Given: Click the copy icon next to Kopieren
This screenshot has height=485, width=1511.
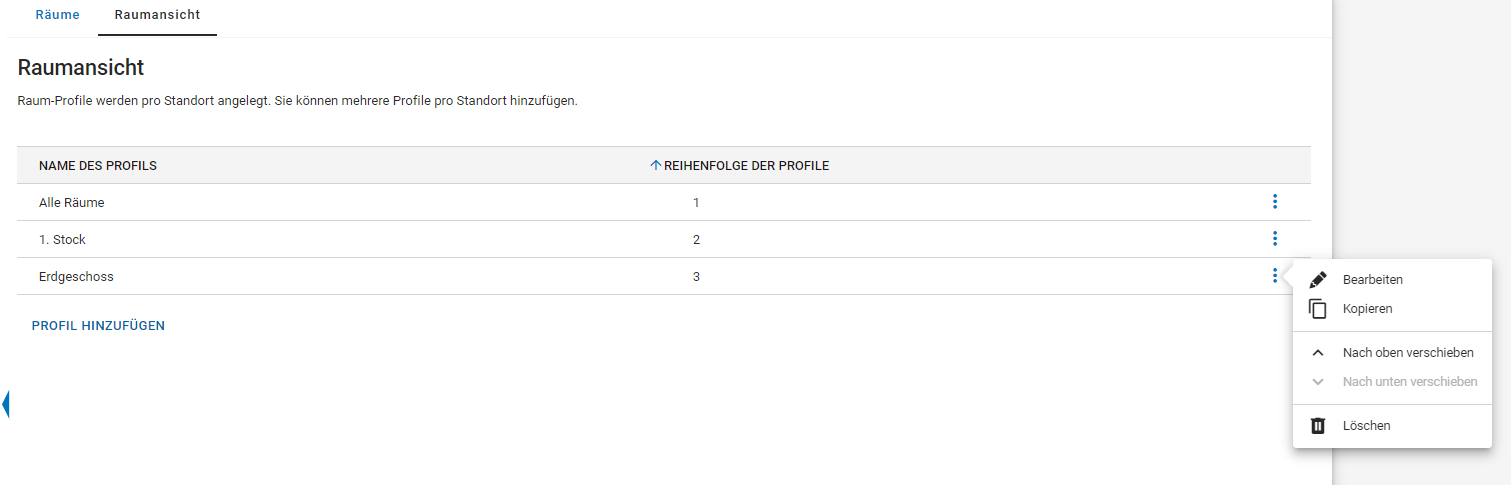Looking at the screenshot, I should click(x=1318, y=309).
